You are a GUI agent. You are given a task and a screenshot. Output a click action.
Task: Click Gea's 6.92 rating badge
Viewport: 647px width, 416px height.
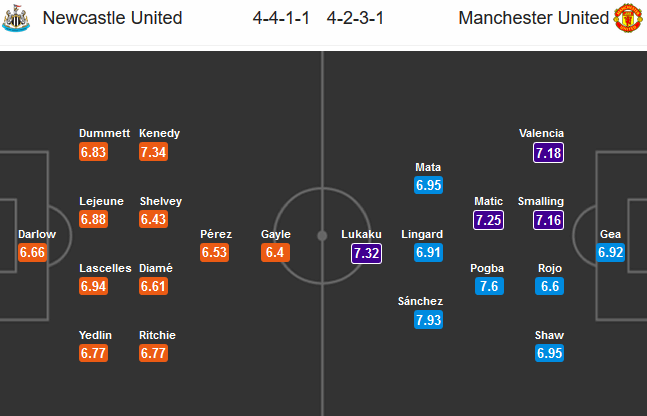click(x=610, y=253)
